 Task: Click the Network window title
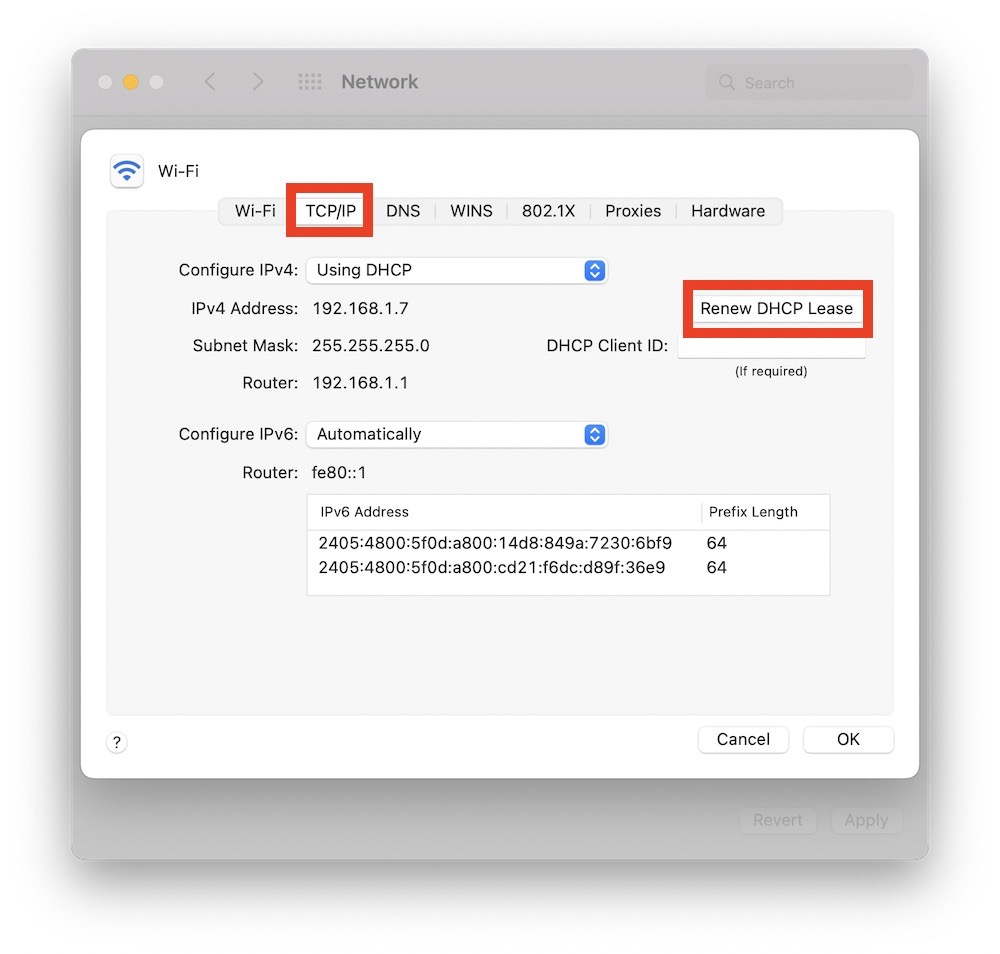point(379,82)
